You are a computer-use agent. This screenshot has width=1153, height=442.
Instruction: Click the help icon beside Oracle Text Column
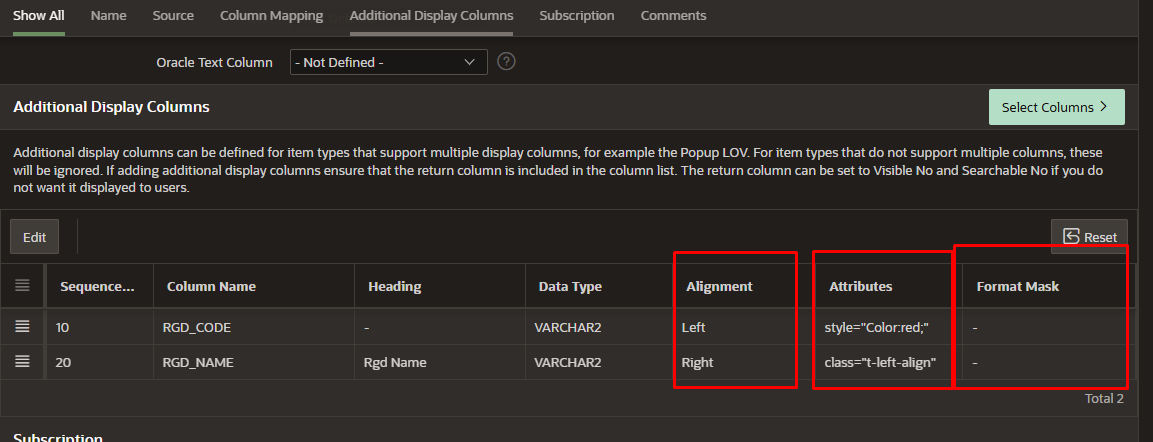506,62
